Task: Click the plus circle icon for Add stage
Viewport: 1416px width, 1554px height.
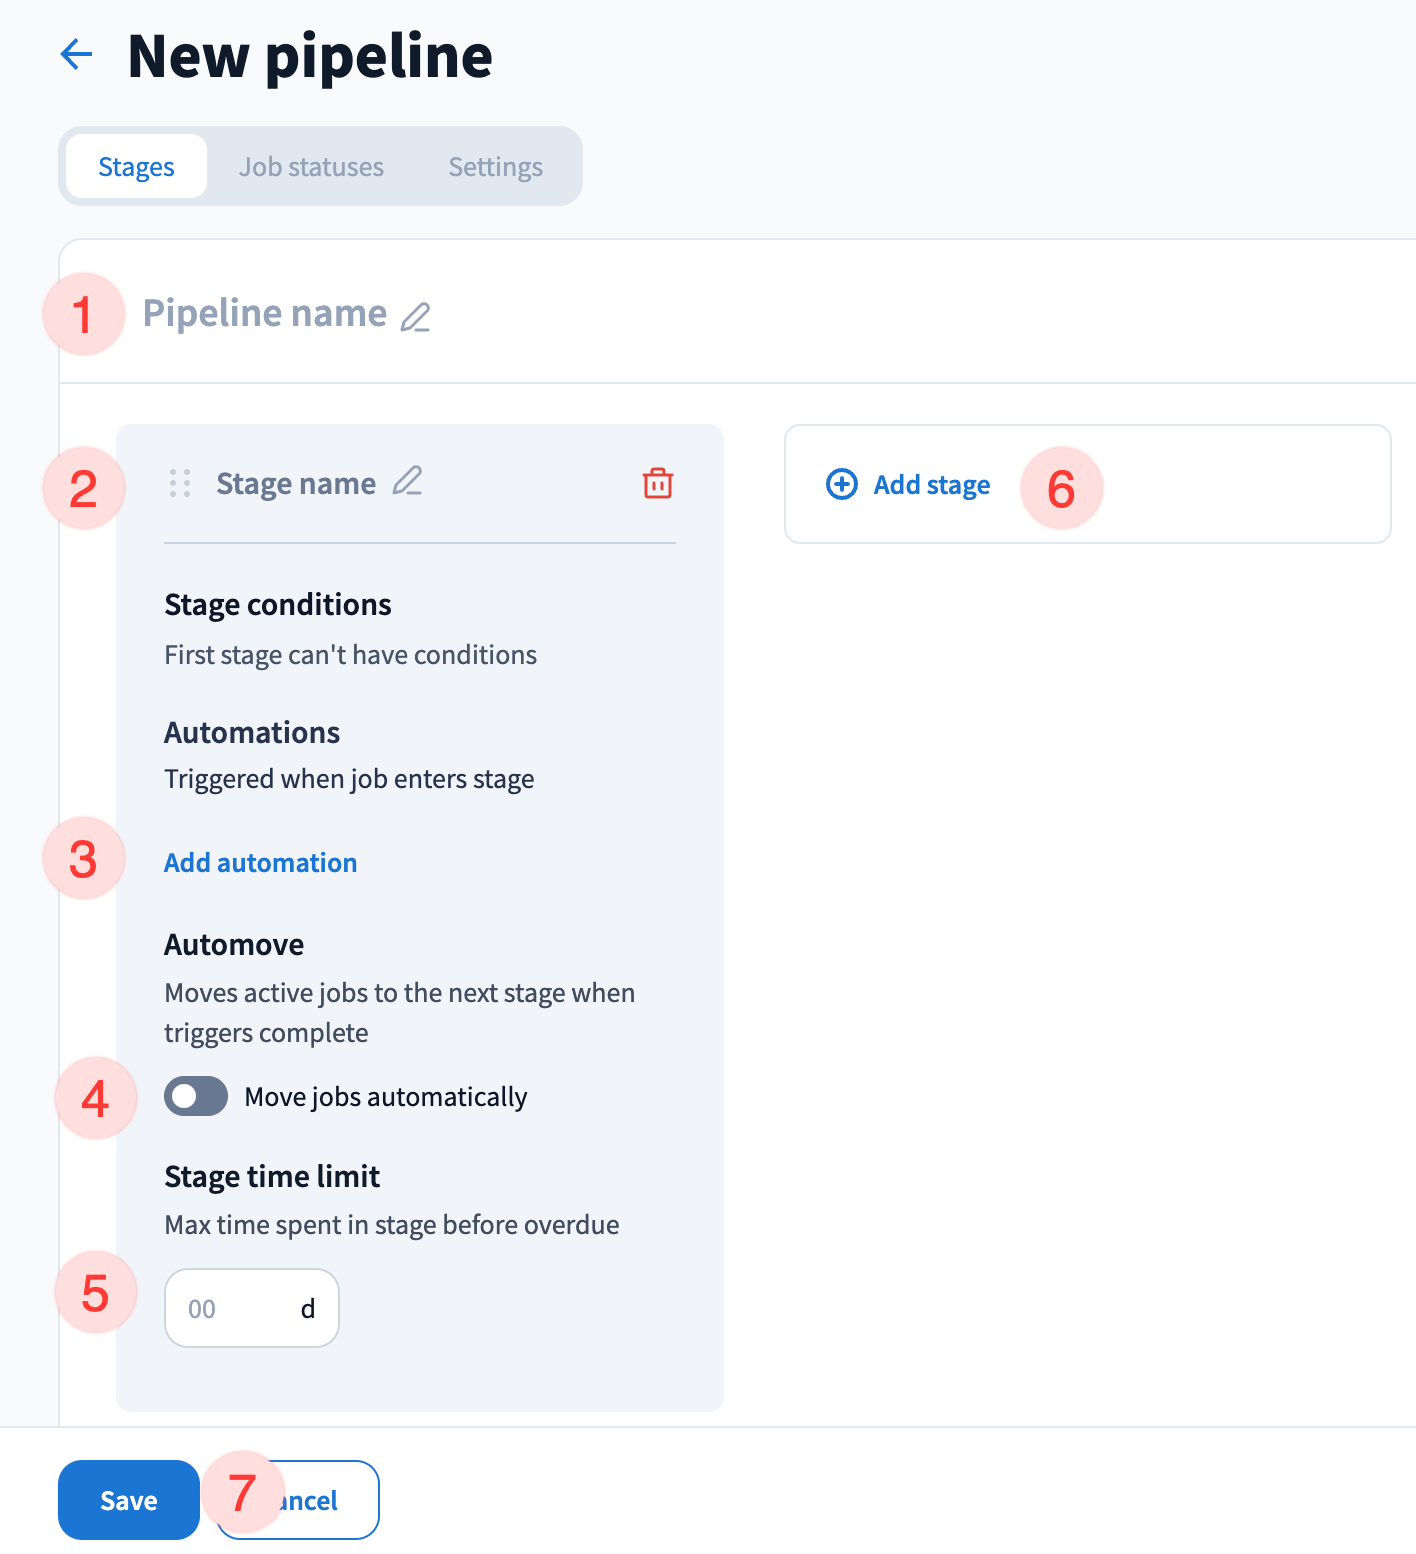Action: [842, 484]
